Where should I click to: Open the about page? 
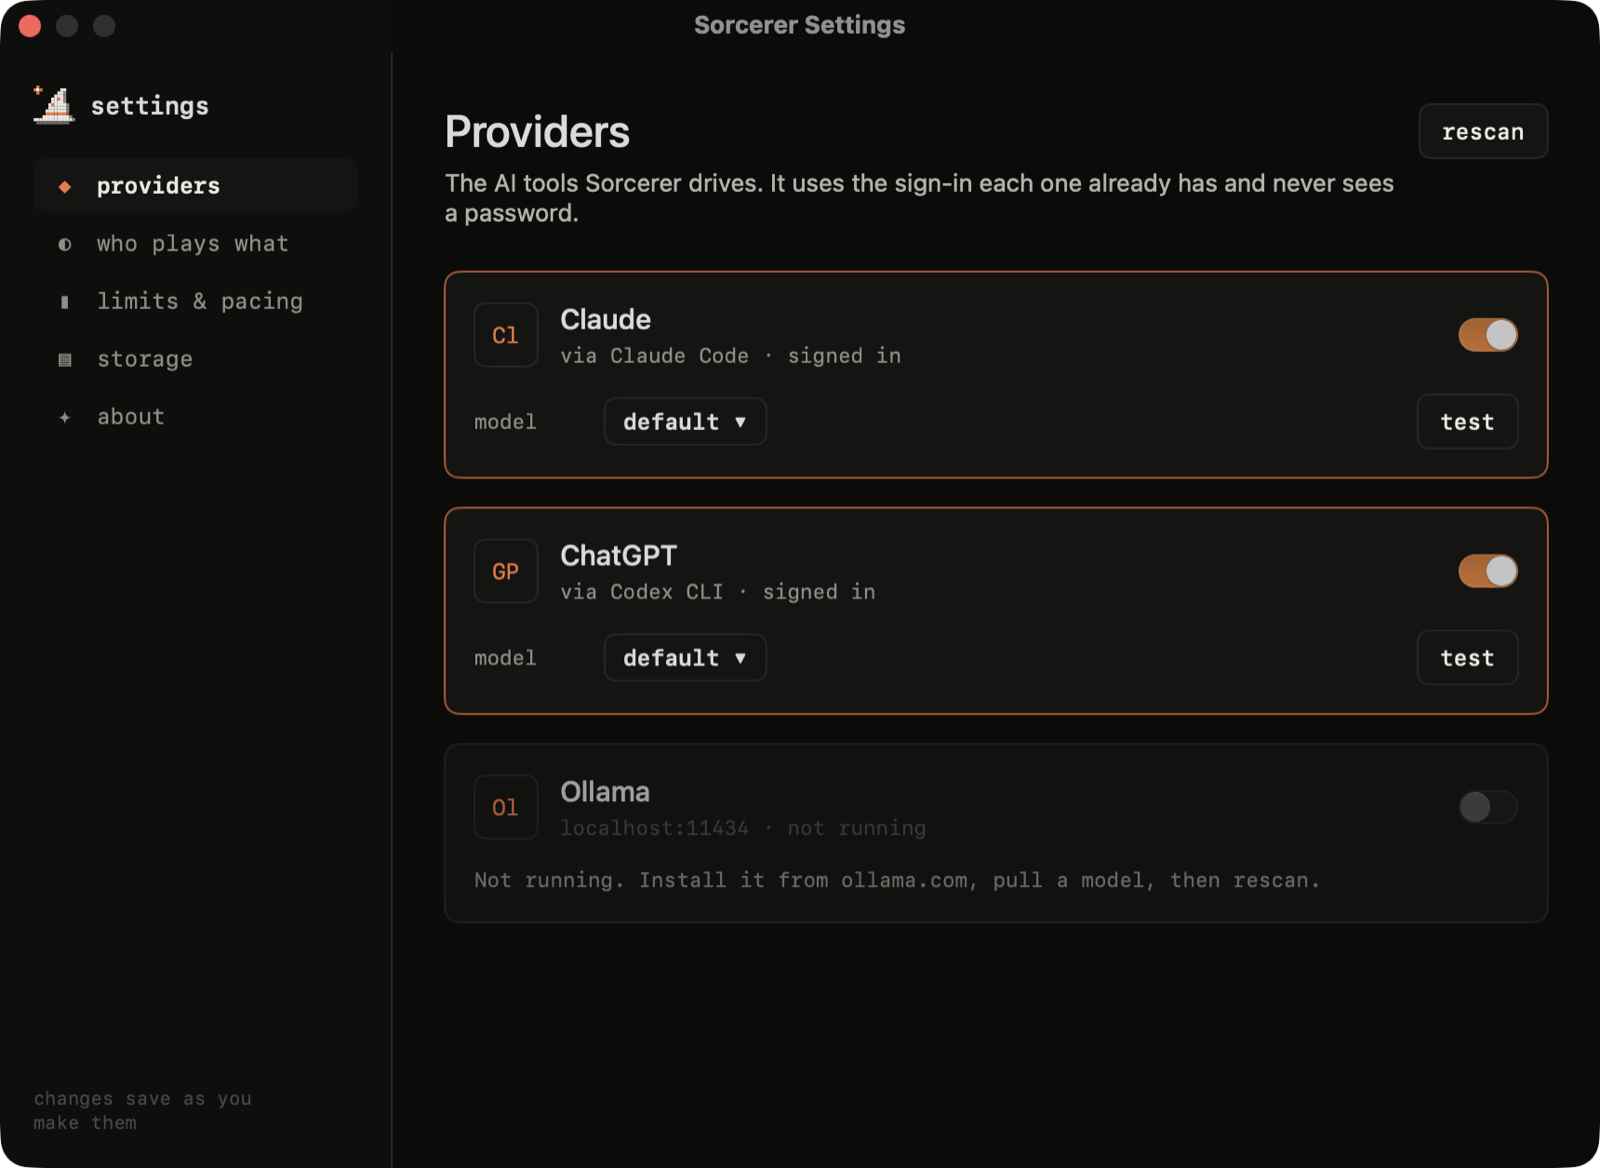196,417
